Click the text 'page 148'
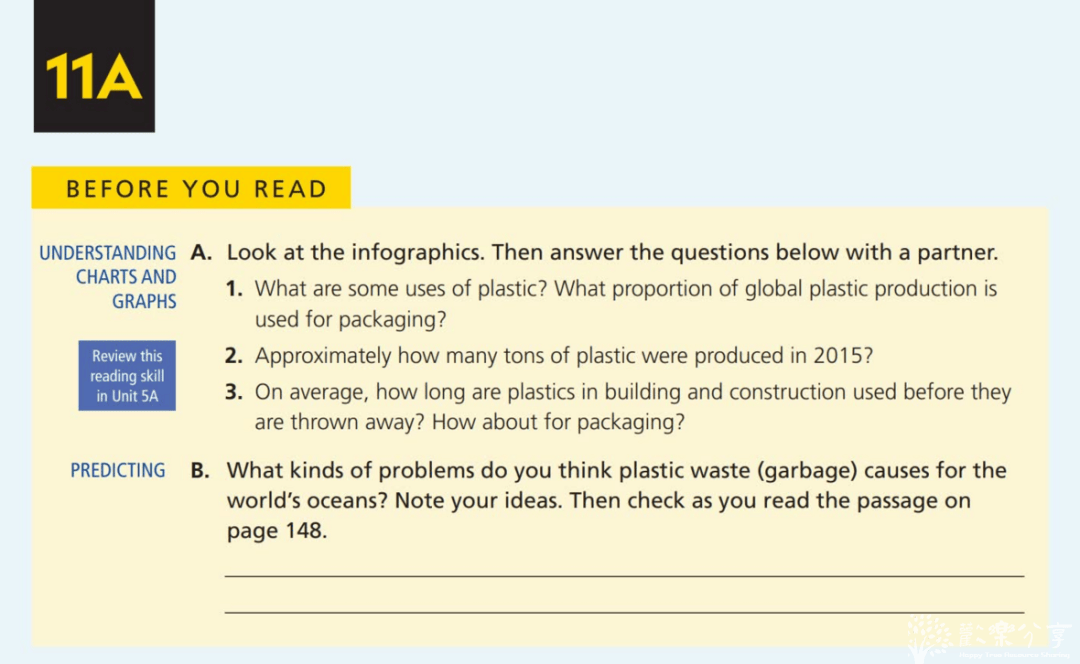1080x664 pixels. click(x=275, y=531)
